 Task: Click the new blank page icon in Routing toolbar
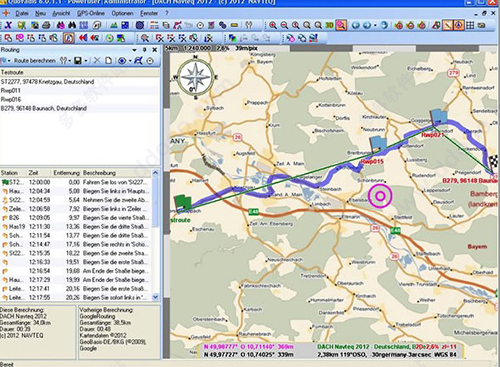(108, 61)
